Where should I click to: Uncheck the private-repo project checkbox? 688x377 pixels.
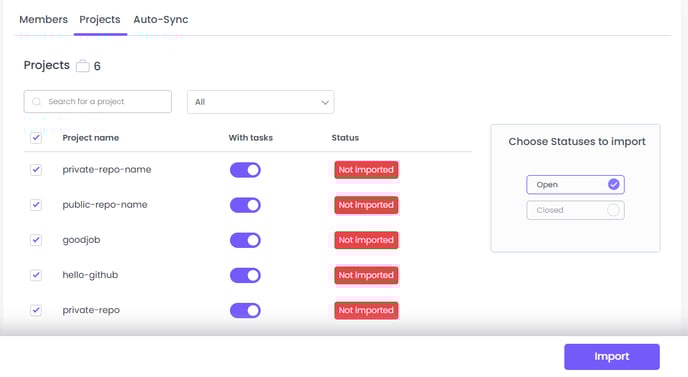click(36, 310)
